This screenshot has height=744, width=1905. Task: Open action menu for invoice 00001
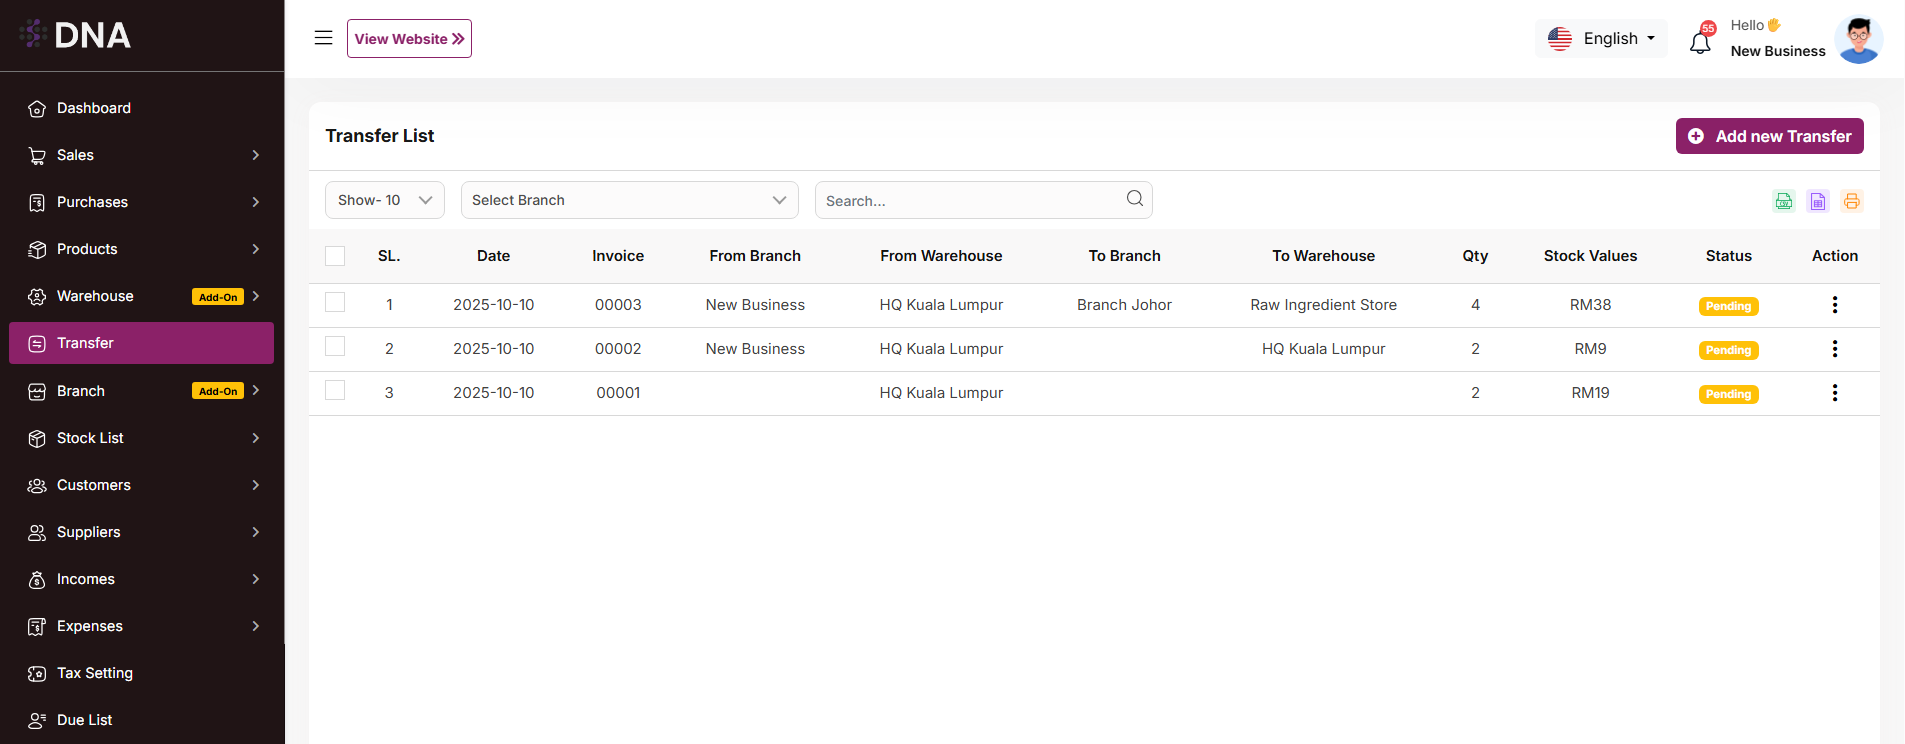point(1834,393)
